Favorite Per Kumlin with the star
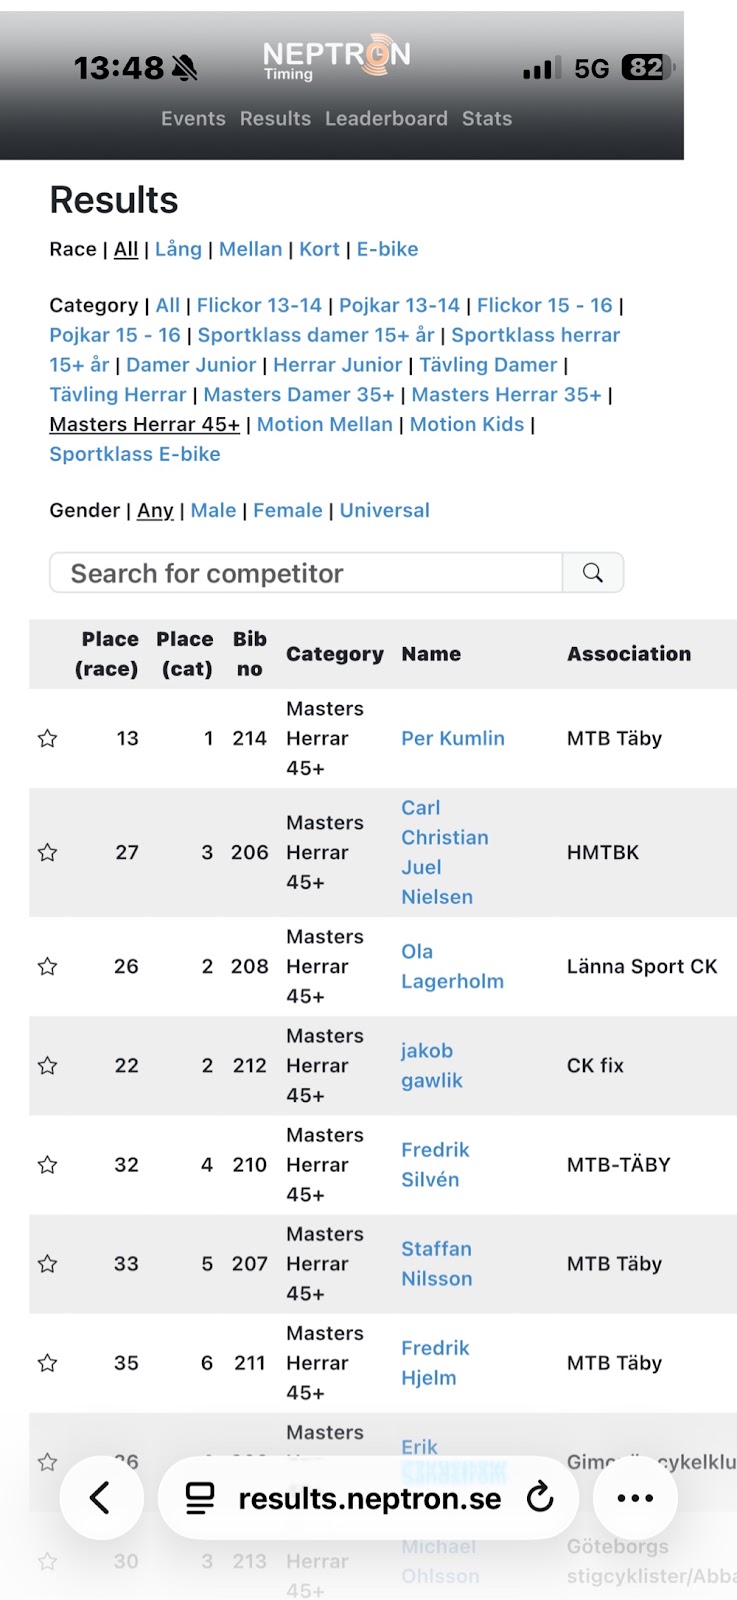The image size is (737, 1600). click(x=47, y=739)
